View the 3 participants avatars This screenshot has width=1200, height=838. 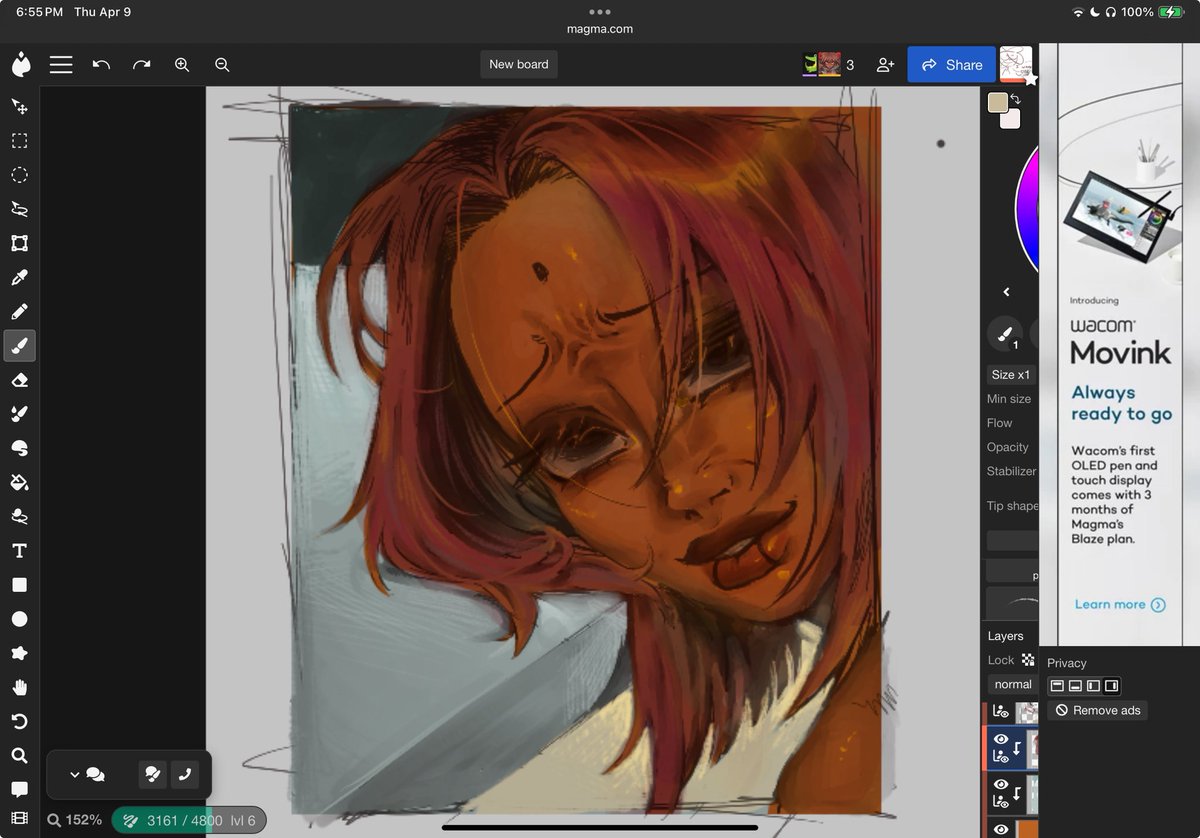tap(828, 65)
